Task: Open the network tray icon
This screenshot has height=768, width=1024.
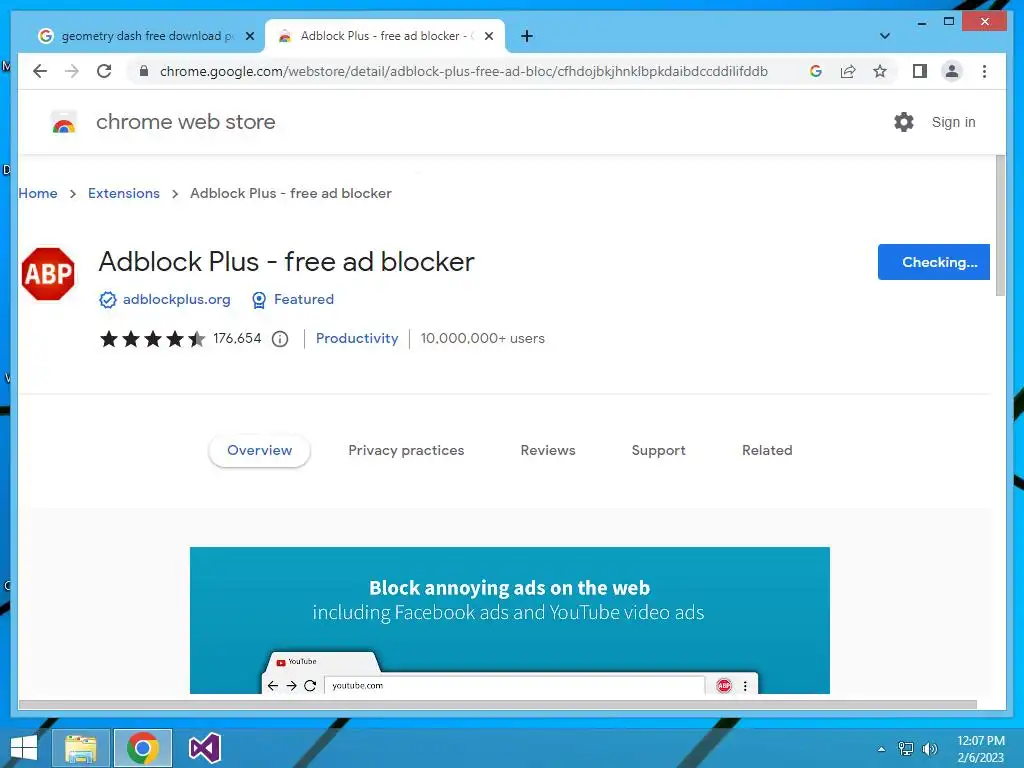Action: click(906, 748)
